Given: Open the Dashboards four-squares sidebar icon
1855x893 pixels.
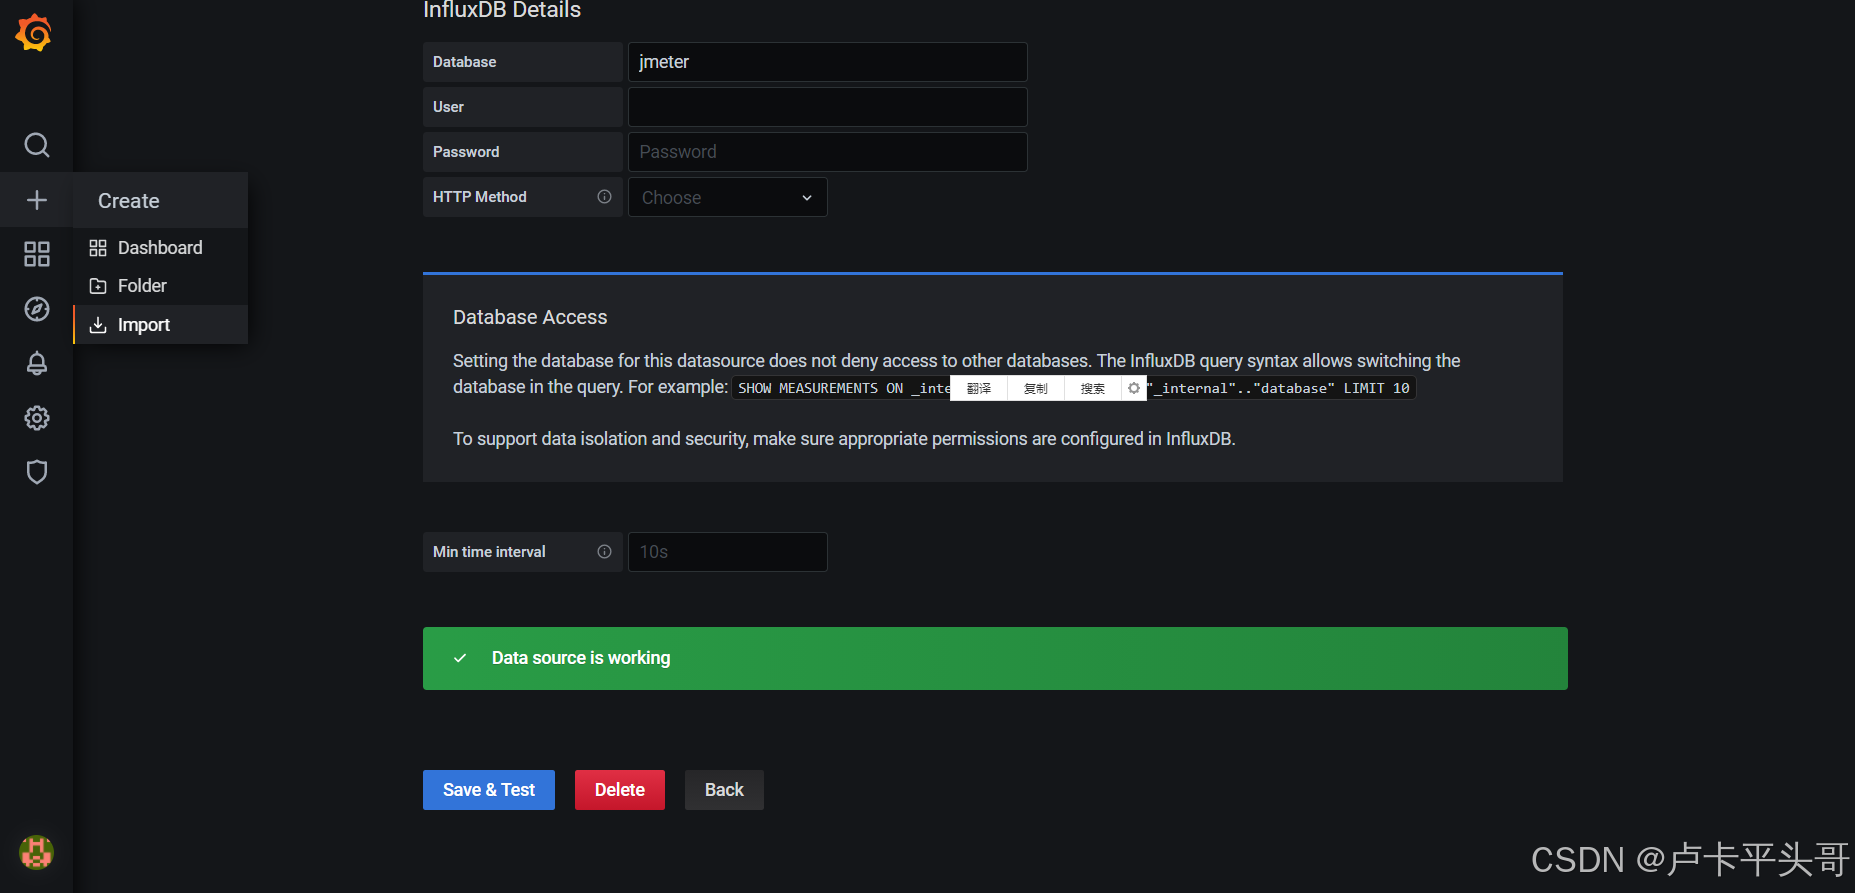Looking at the screenshot, I should pyautogui.click(x=37, y=254).
